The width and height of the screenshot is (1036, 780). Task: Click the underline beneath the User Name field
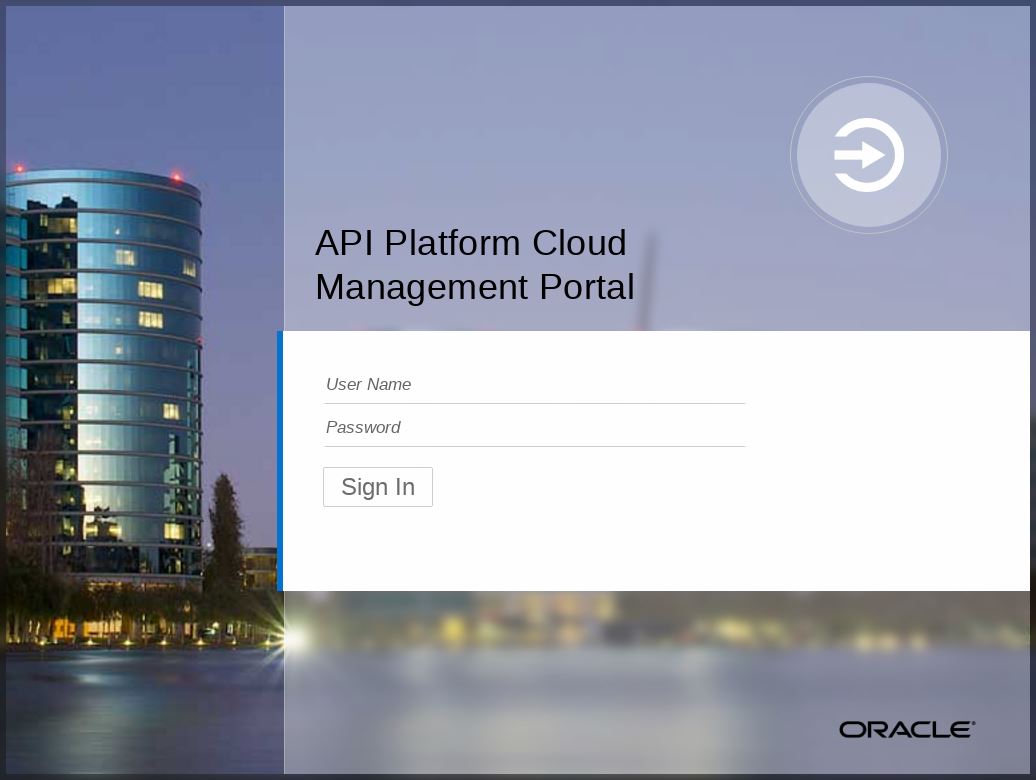tap(534, 403)
